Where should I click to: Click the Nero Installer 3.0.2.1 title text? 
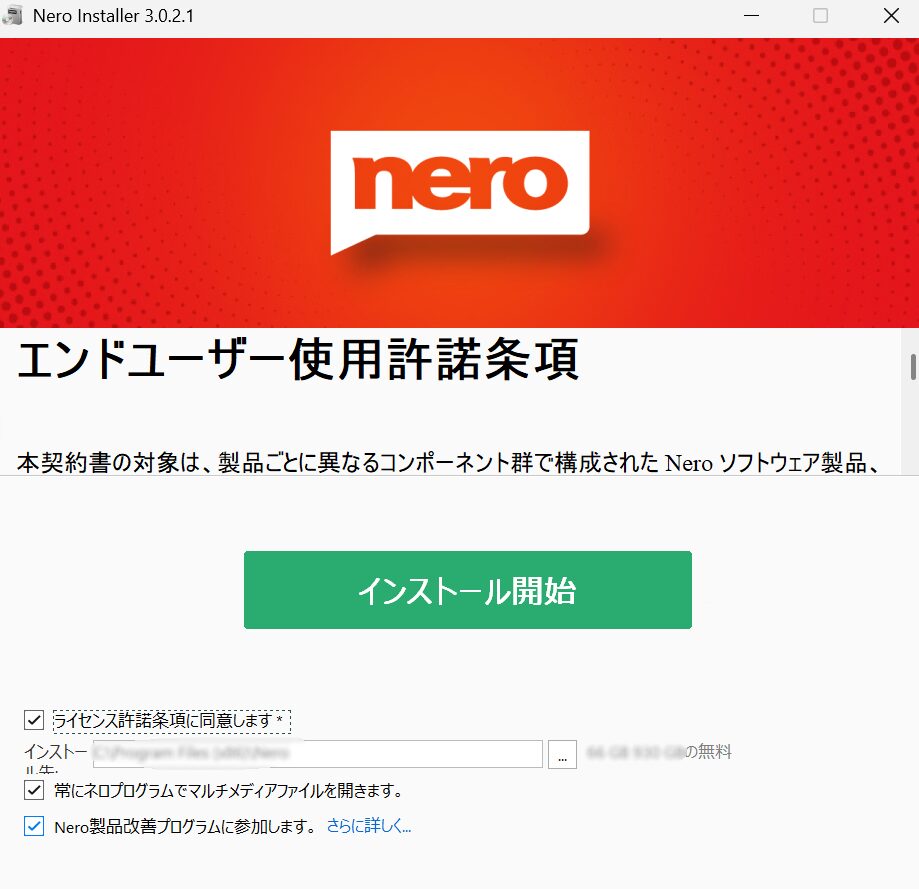pos(113,16)
